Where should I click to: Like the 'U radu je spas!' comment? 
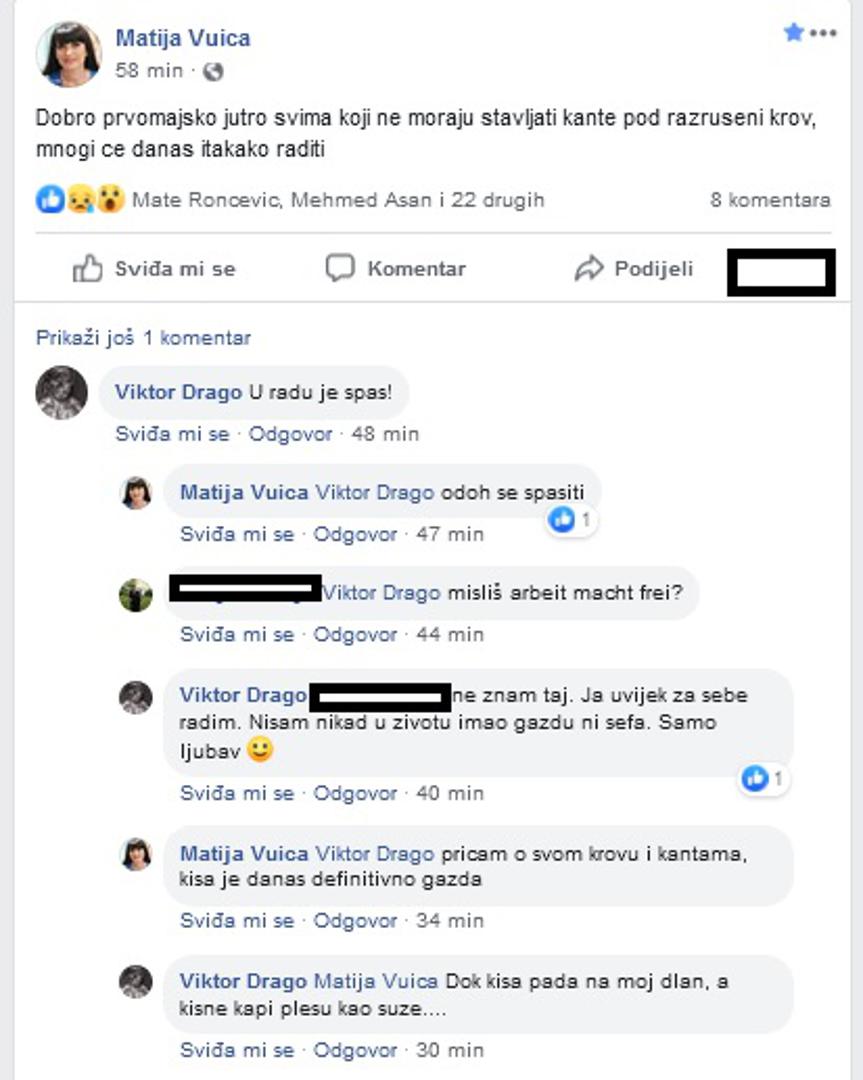172,434
